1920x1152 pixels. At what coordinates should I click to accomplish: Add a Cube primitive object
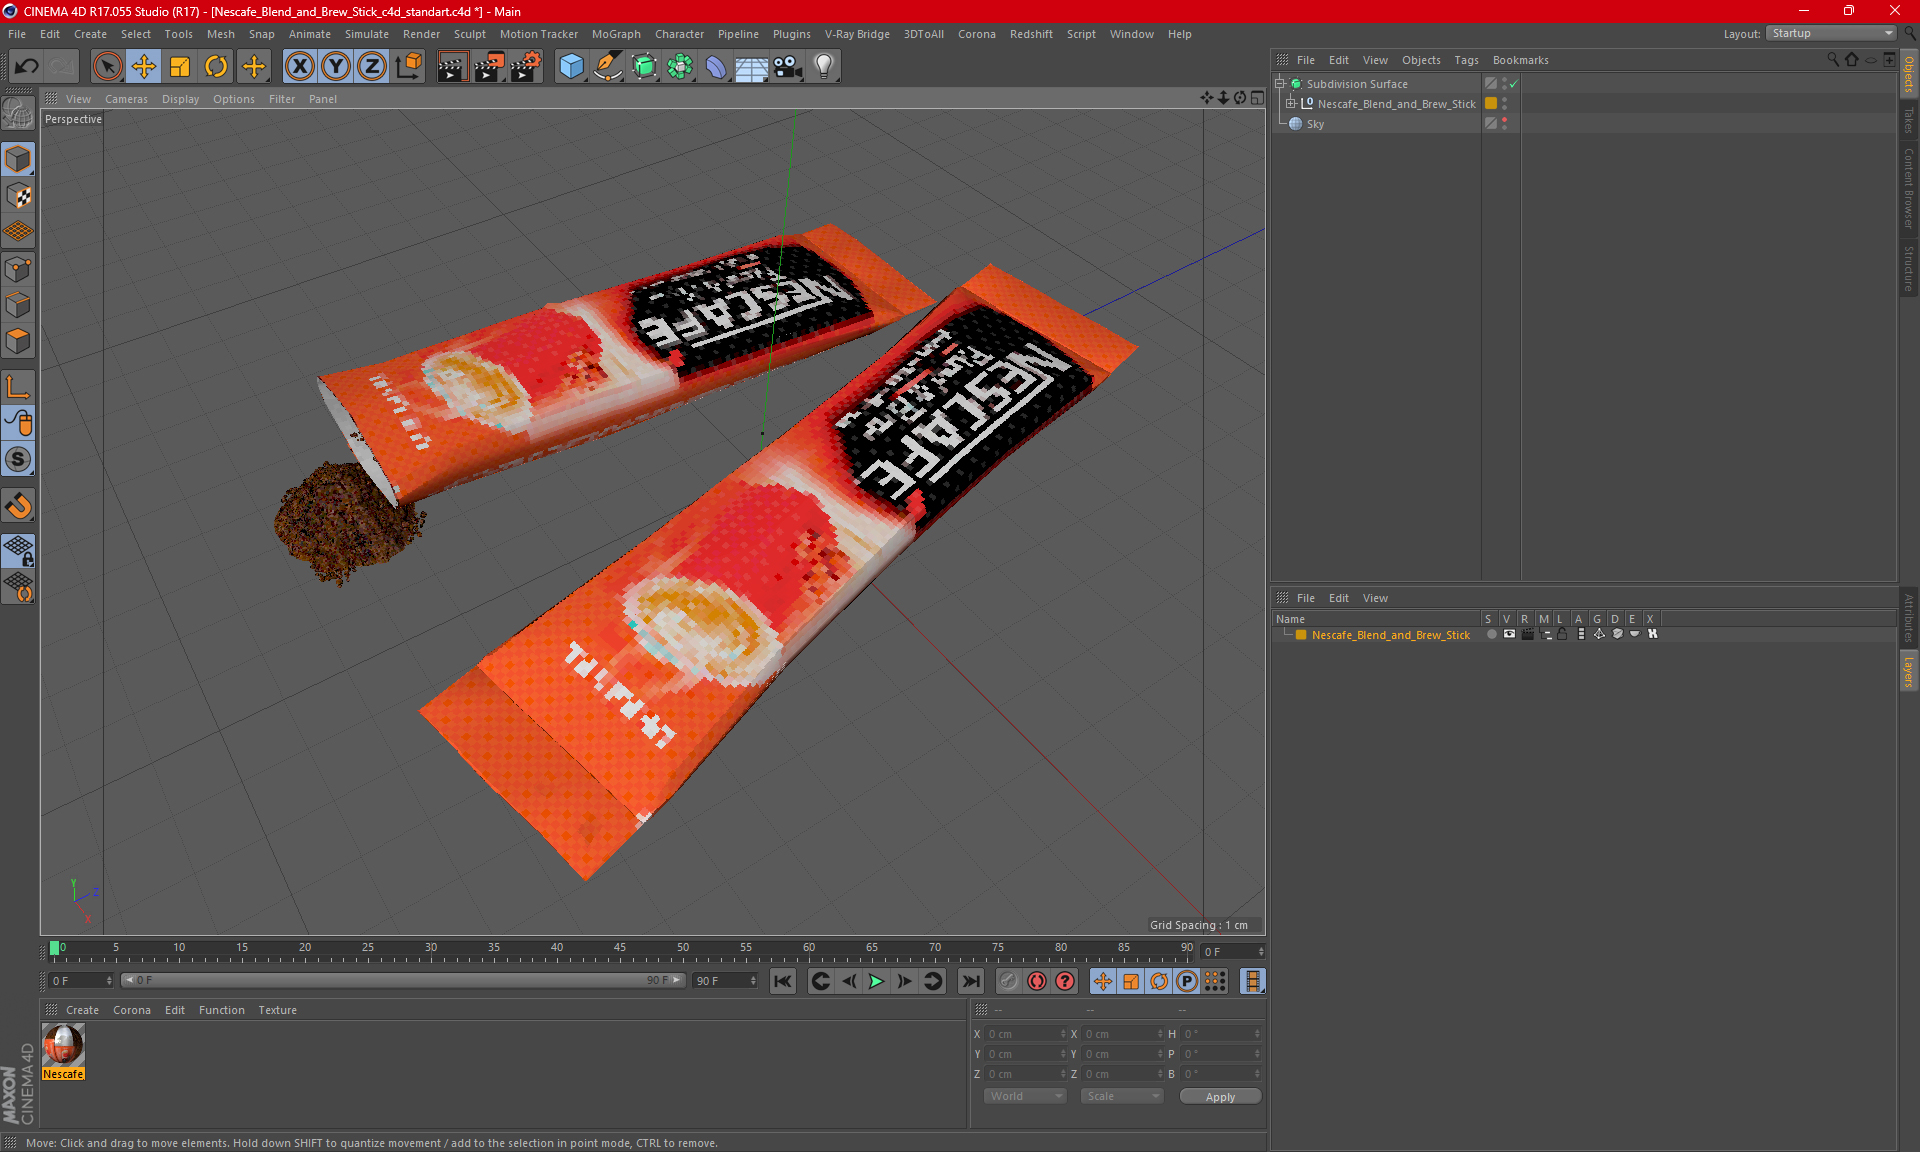[571, 67]
